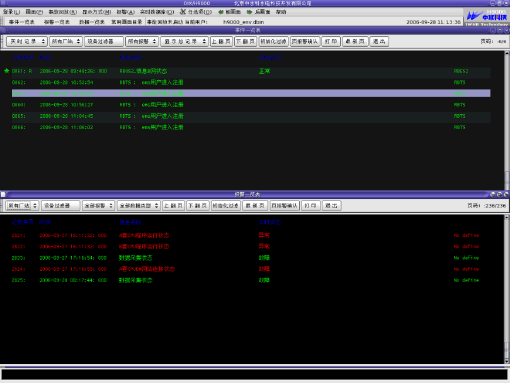Viewport: 510px width, 383px height.
Task: Open the 帮助 menu
Action: 281,12
